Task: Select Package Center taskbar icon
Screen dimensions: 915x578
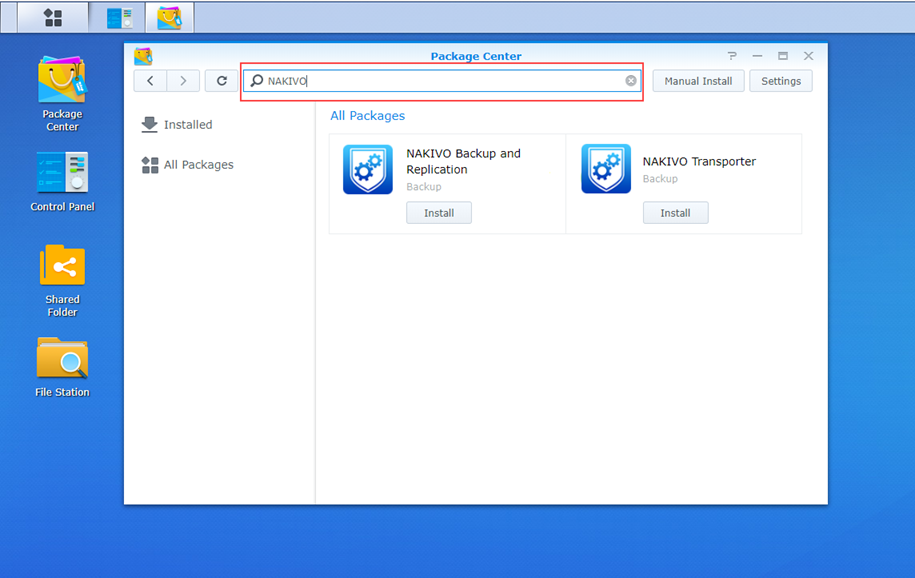Action: [170, 17]
